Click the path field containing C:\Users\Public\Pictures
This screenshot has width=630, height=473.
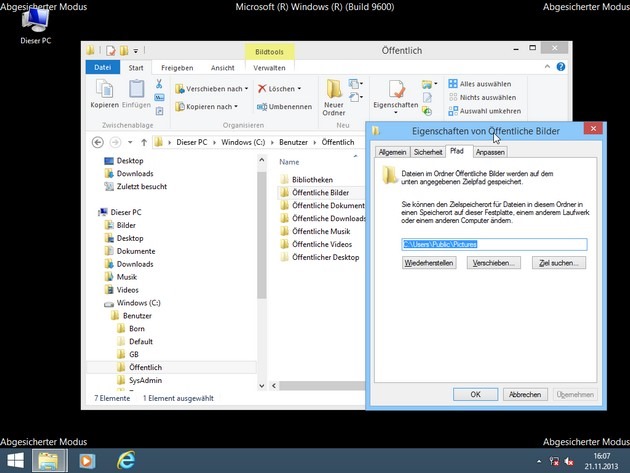494,244
